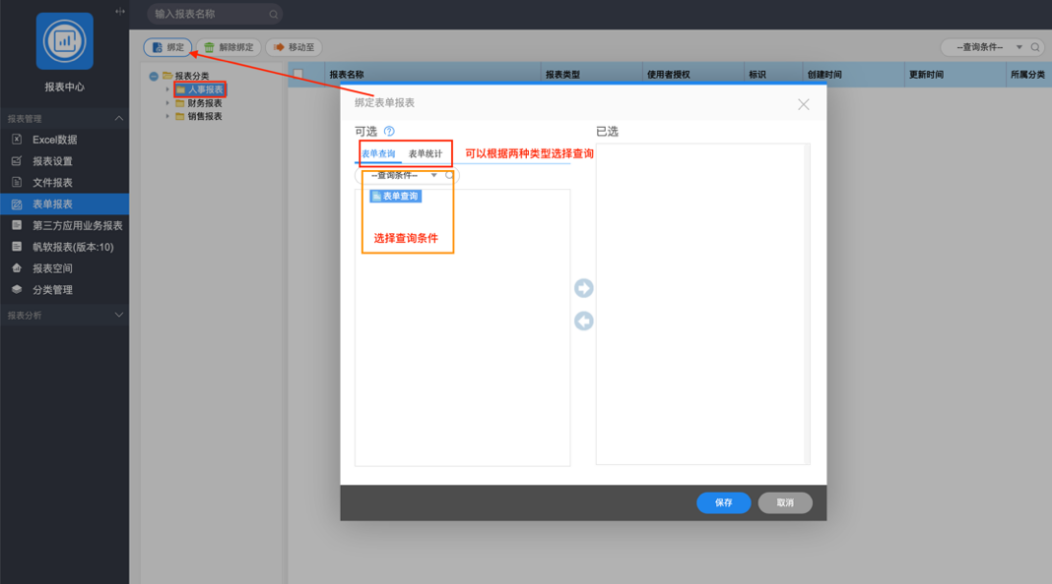Expand the 销售报表 tree node
The width and height of the screenshot is (1052, 584).
coord(168,116)
